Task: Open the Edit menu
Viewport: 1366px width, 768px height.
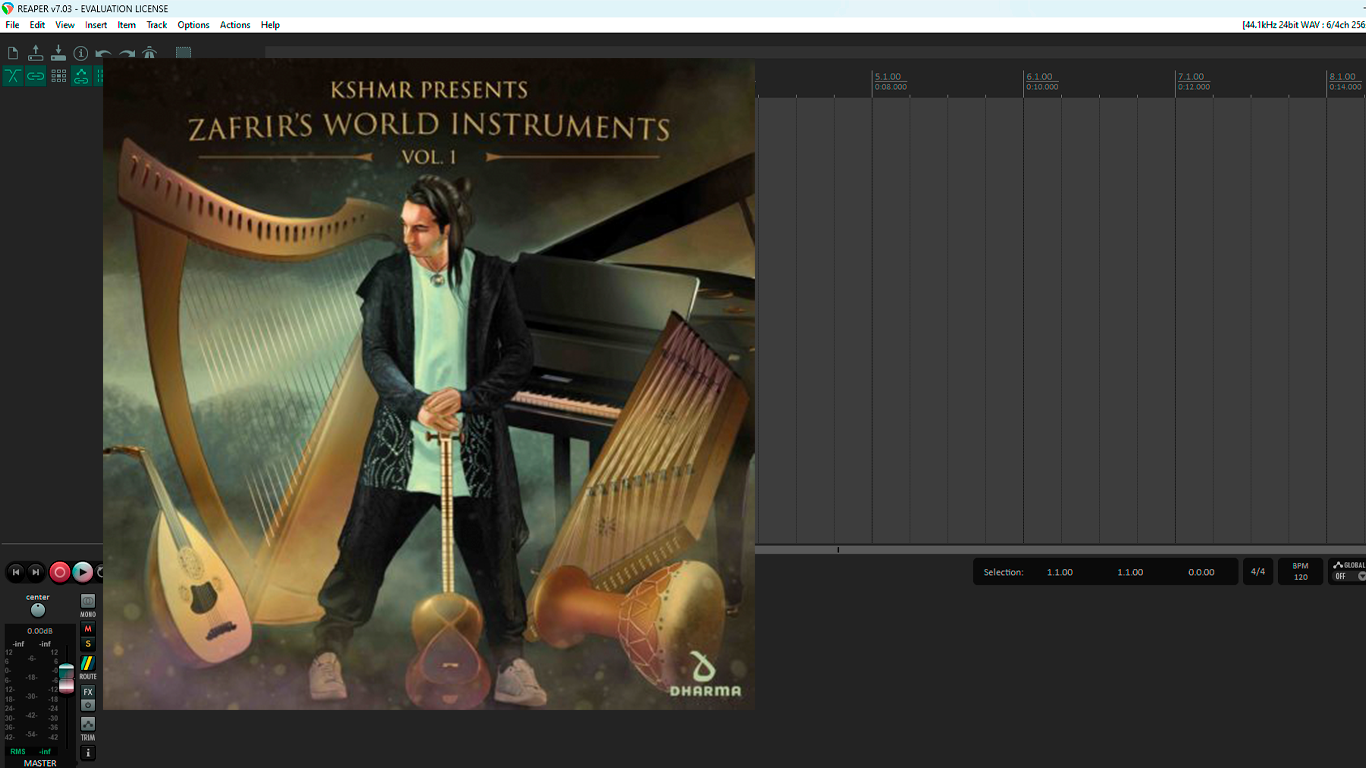Action: coord(37,25)
